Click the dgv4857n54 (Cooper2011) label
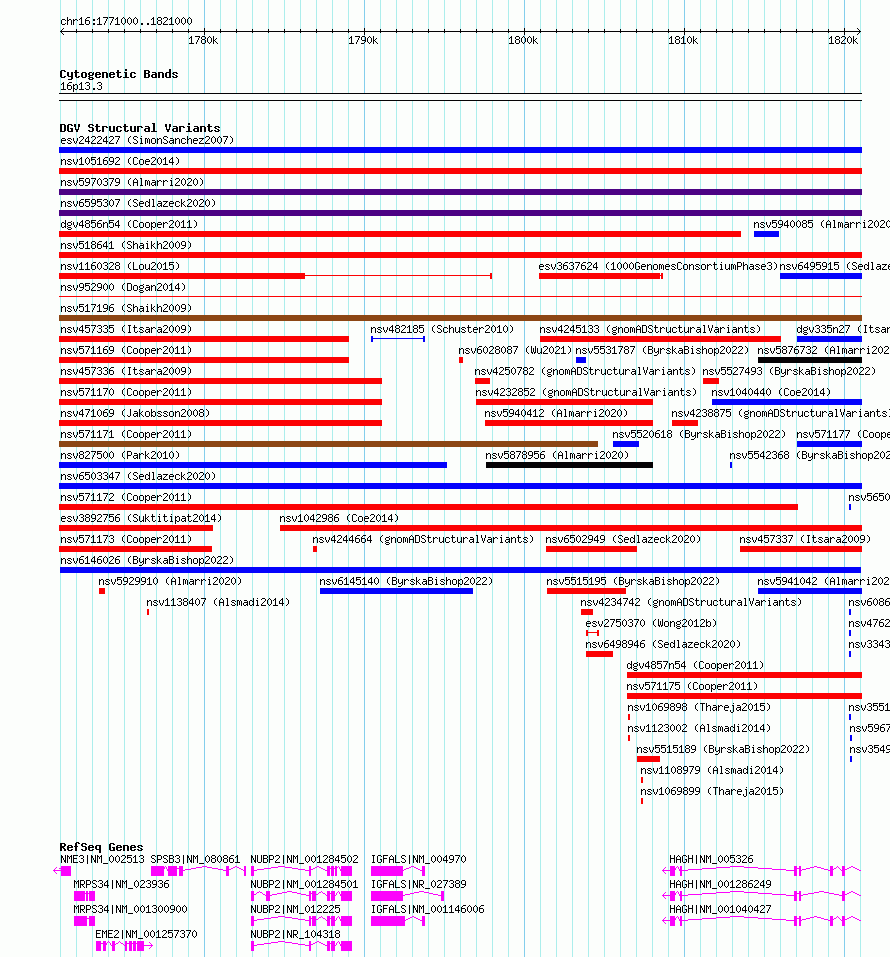Image resolution: width=890 pixels, height=957 pixels. pos(695,665)
